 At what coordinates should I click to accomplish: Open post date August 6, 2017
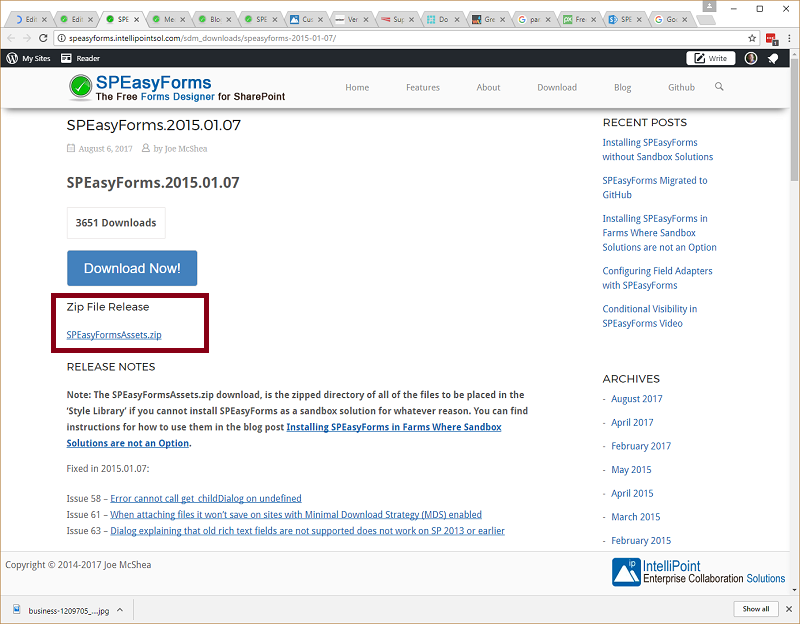pos(105,148)
